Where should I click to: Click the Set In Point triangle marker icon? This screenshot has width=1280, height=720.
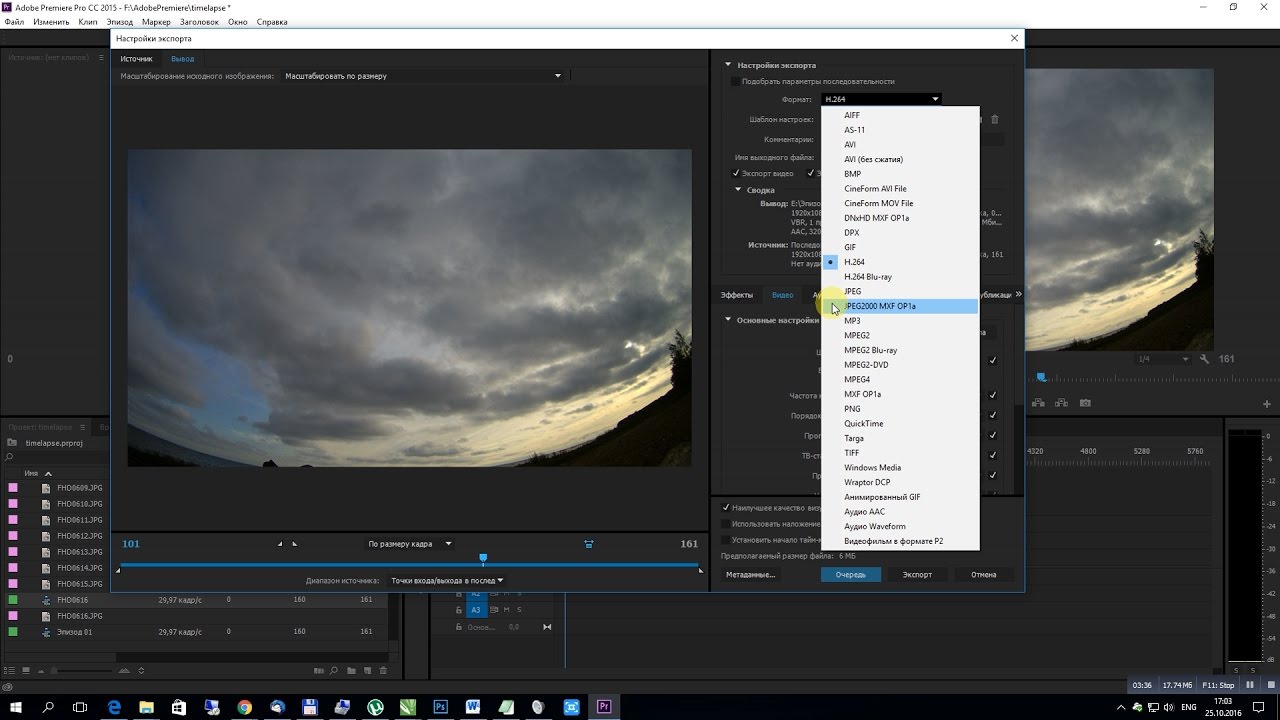(280, 544)
